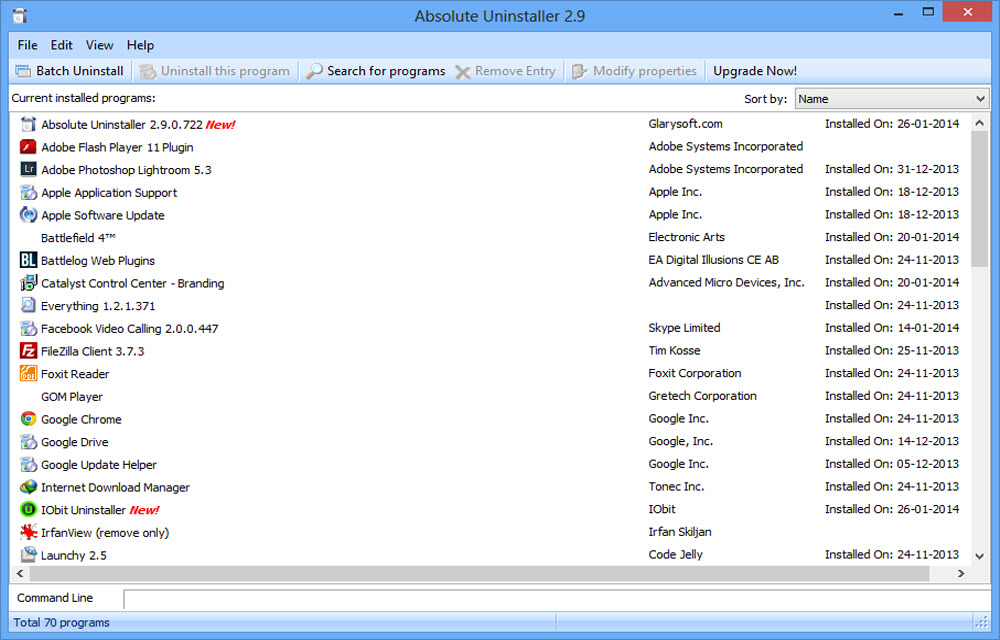Select the Battlefield 4™ entry
This screenshot has width=1000, height=640.
coord(78,238)
